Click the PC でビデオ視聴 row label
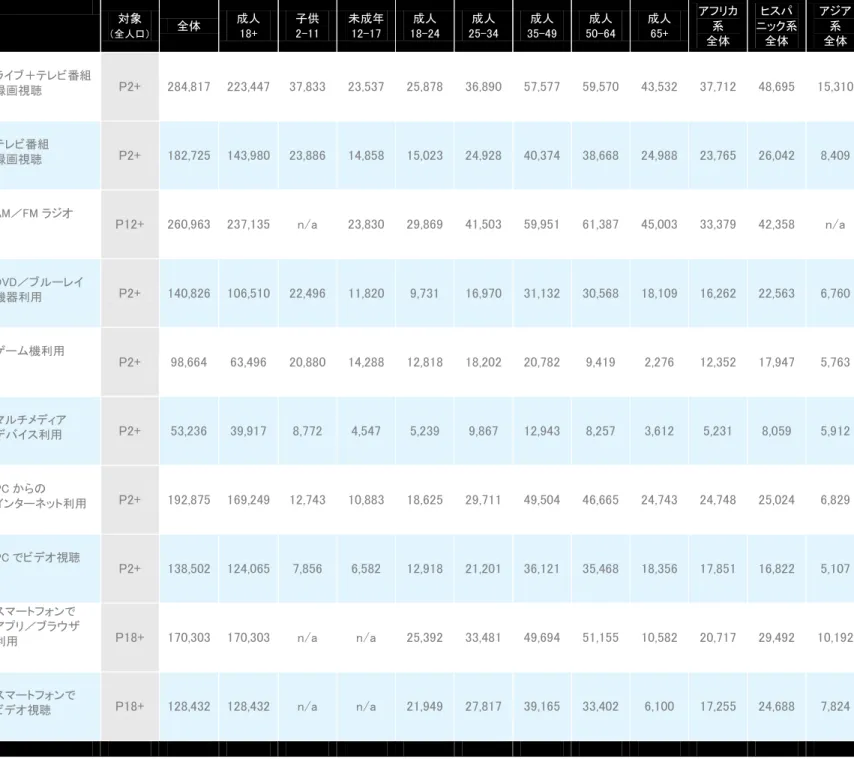Image resolution: width=854 pixels, height=759 pixels. (40, 558)
